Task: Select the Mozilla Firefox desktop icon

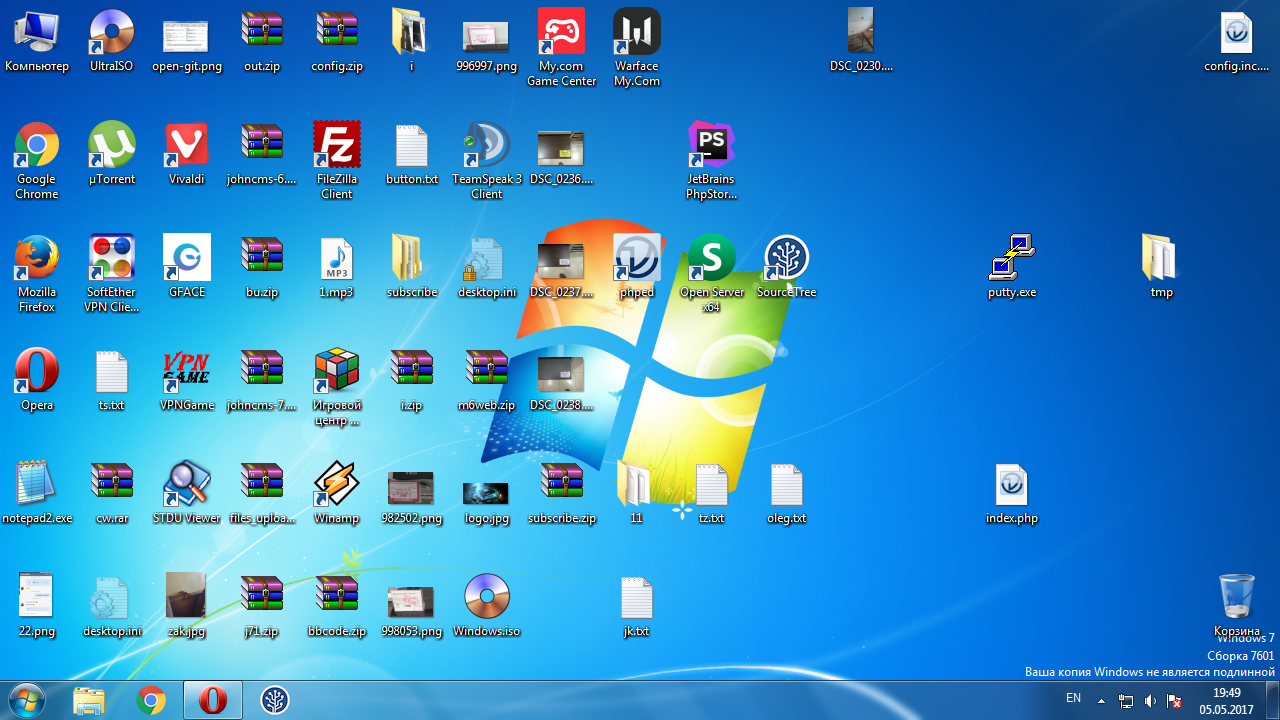Action: 37,259
